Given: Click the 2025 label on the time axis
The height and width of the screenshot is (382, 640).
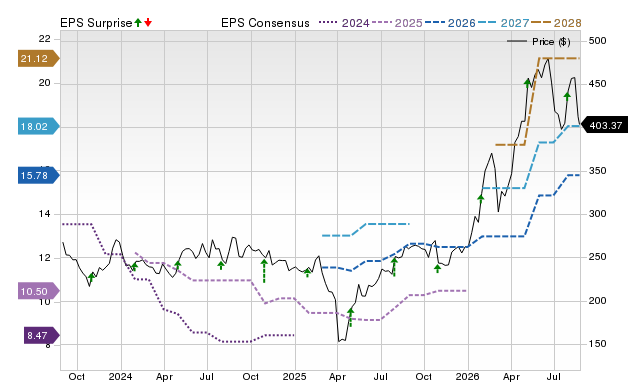Looking at the screenshot, I should [294, 376].
